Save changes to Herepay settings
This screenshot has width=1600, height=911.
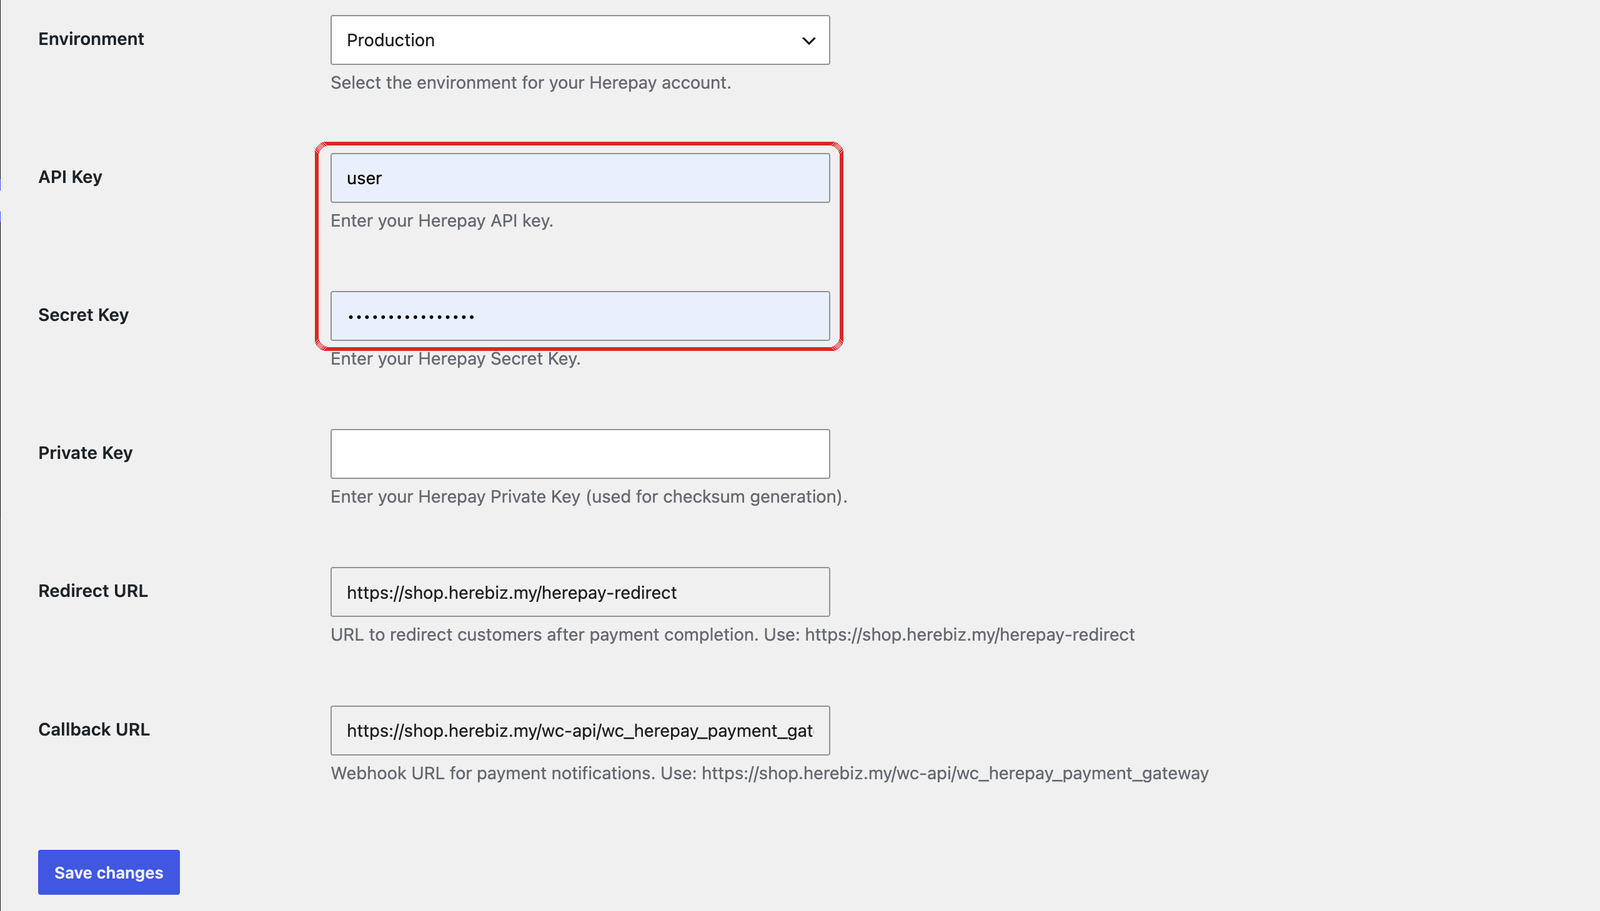(x=109, y=872)
